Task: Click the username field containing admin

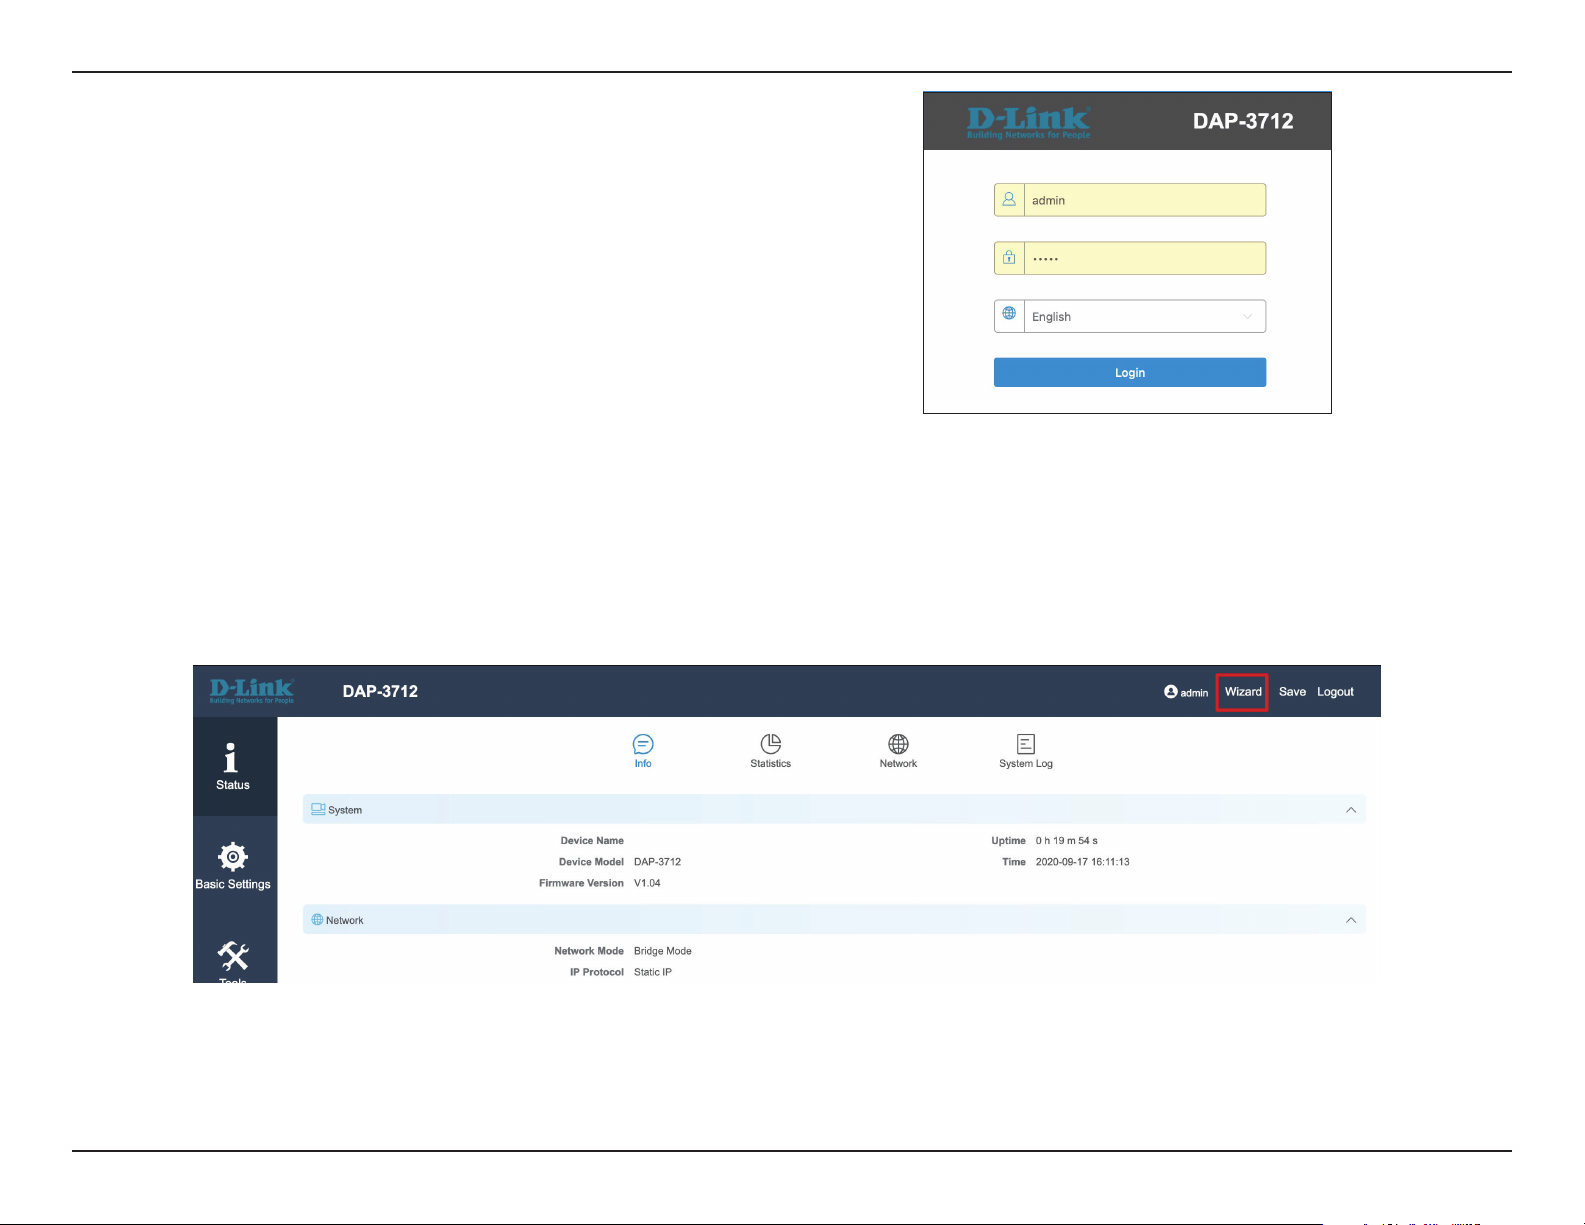Action: [1145, 200]
